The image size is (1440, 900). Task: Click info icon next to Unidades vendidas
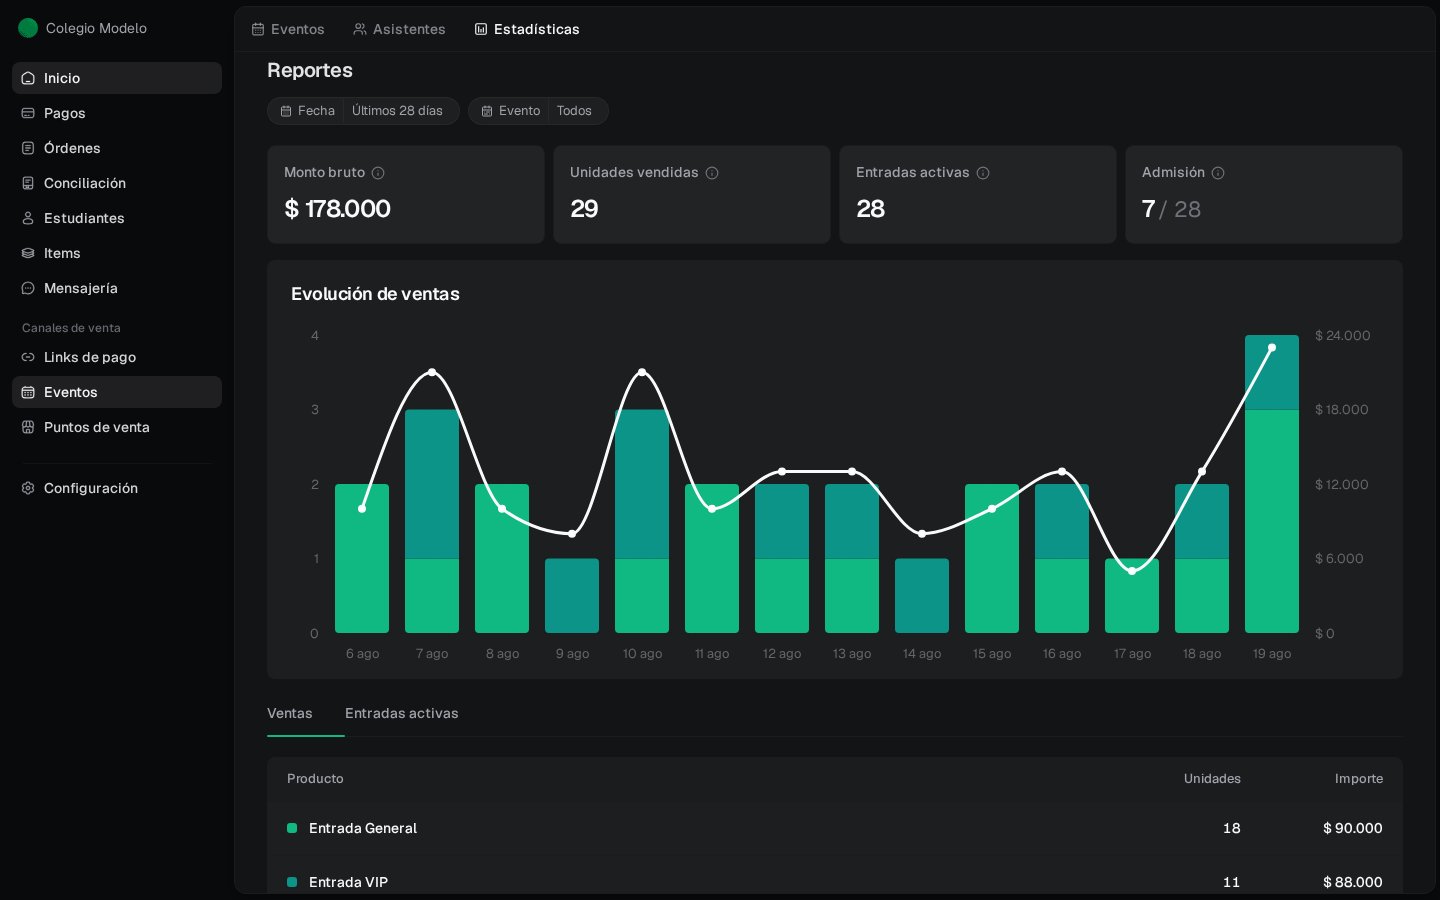[x=712, y=173]
